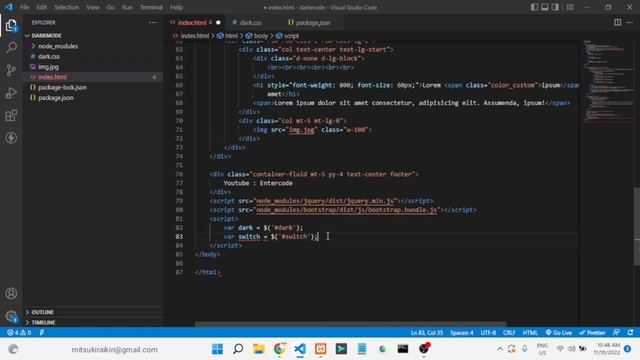This screenshot has height=360, width=640.
Task: Toggle the primary side bar layout
Action: click(x=534, y=7)
